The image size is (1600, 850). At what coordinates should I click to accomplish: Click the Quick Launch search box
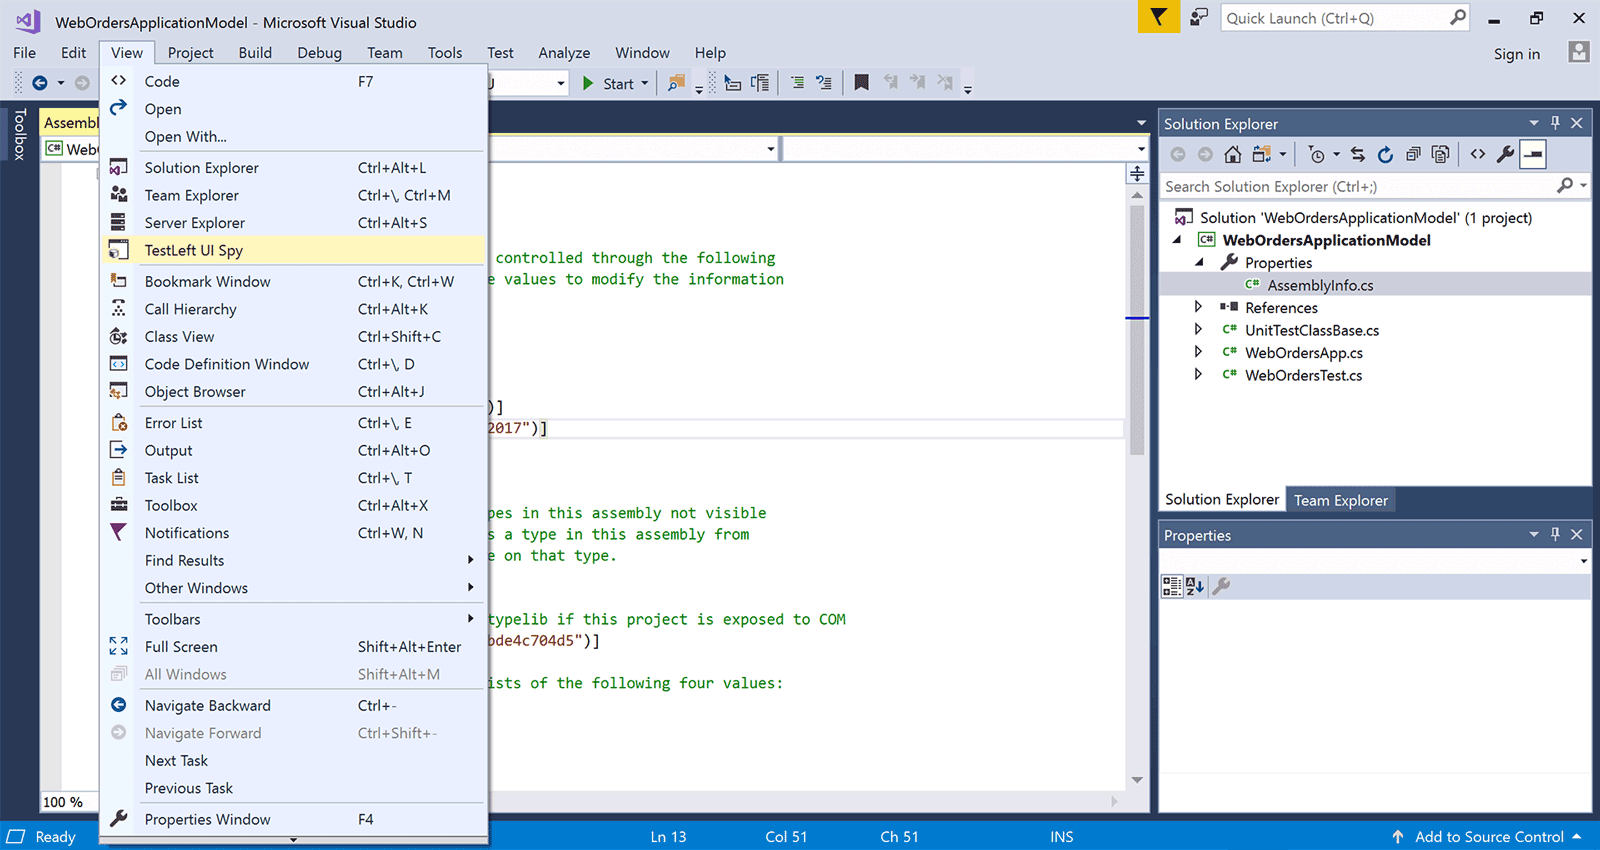pos(1334,18)
